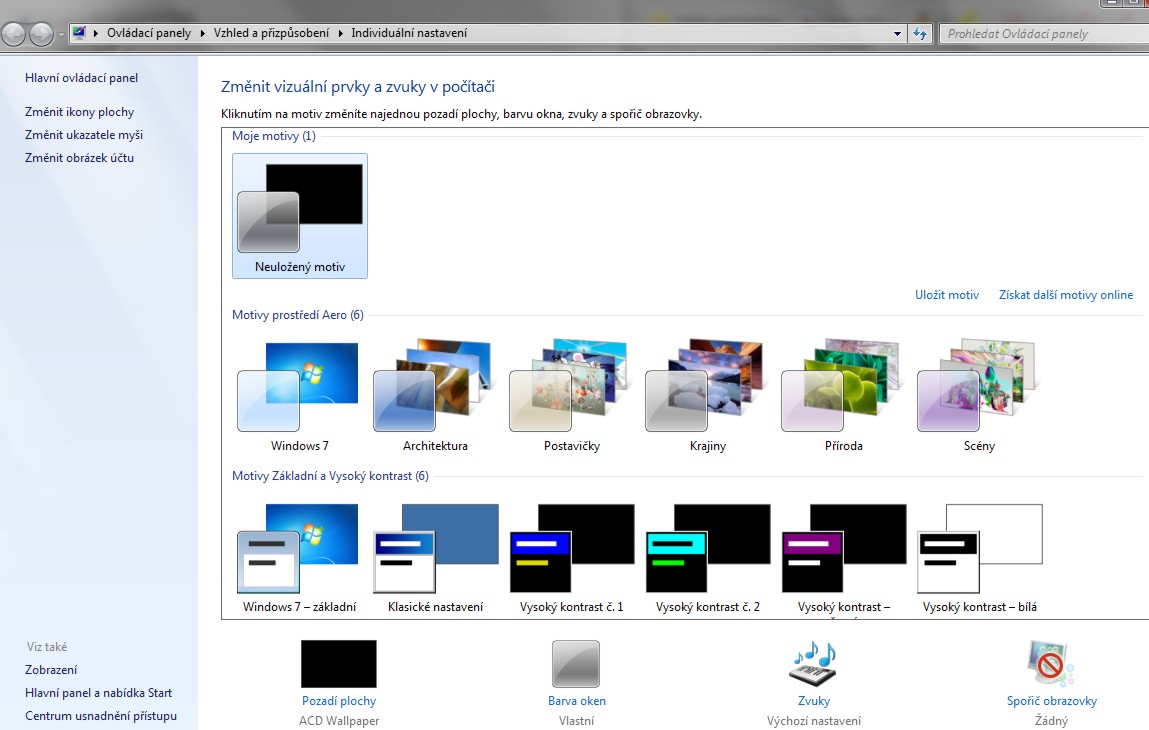The width and height of the screenshot is (1149, 730).
Task: Click the Vlastní label under Barva oken
Action: coord(576,721)
